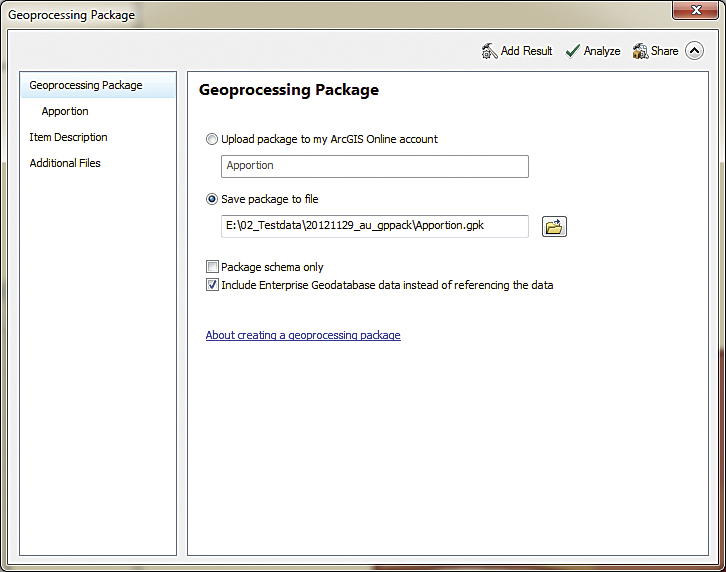Enable the Package schema only checkbox
Viewport: 726px width, 572px height.
212,267
